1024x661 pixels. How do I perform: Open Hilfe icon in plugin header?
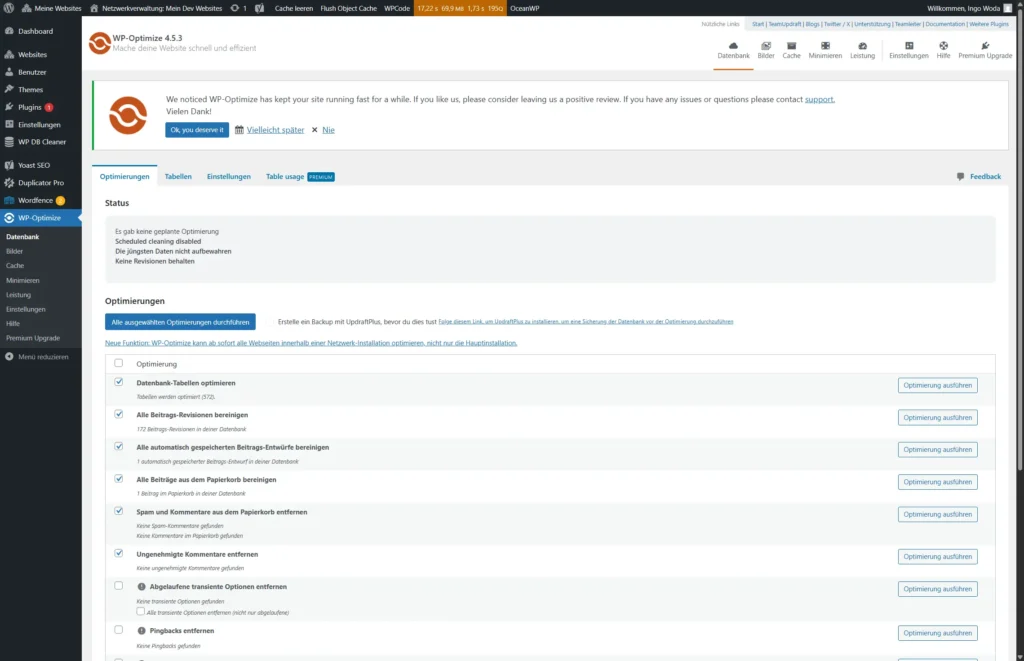coord(944,50)
